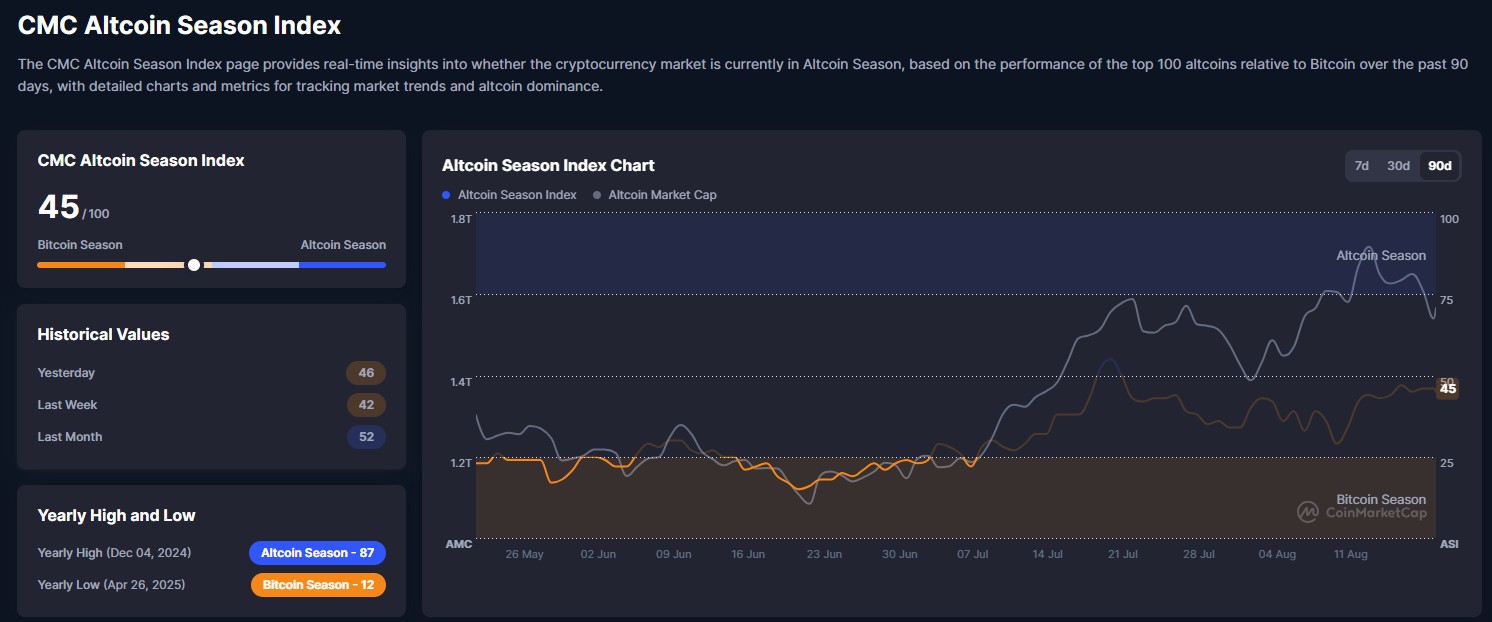1492x622 pixels.
Task: Expand the Historical Values section
Action: point(102,334)
